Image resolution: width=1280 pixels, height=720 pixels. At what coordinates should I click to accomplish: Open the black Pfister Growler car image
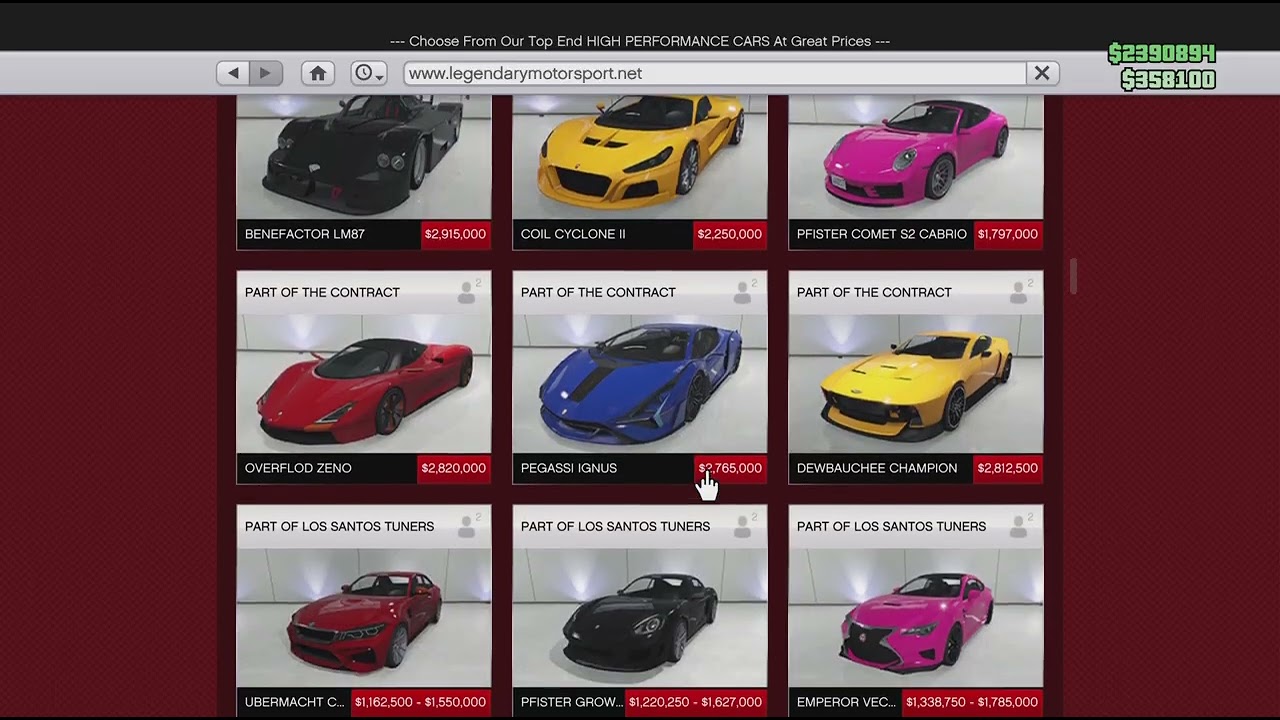tap(640, 618)
